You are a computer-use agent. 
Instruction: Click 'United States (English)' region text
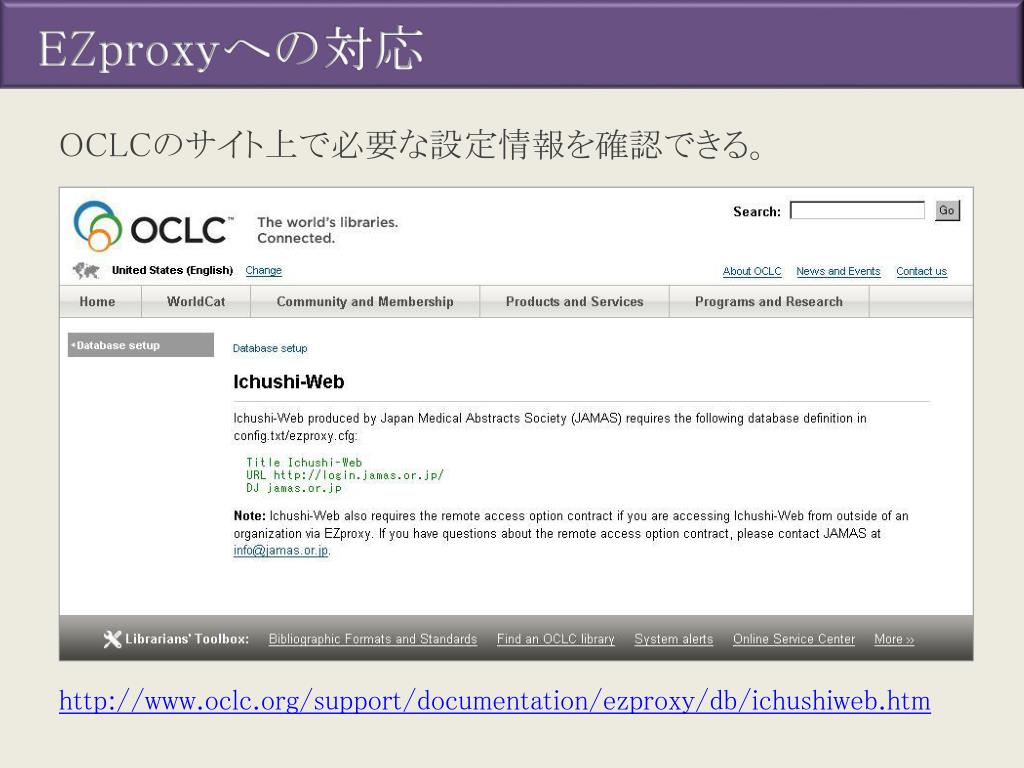point(172,270)
